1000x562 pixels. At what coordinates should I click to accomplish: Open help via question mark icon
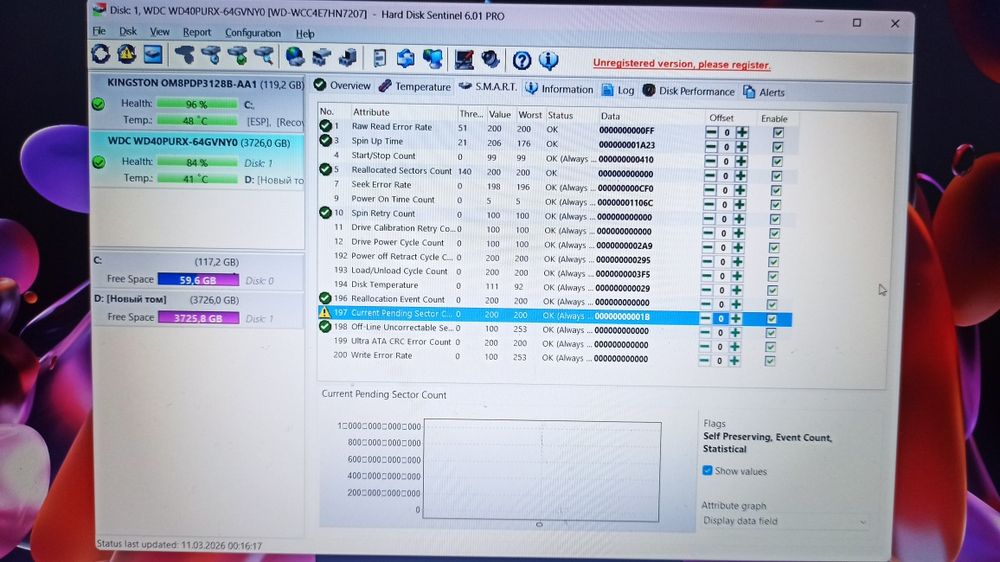pyautogui.click(x=522, y=61)
